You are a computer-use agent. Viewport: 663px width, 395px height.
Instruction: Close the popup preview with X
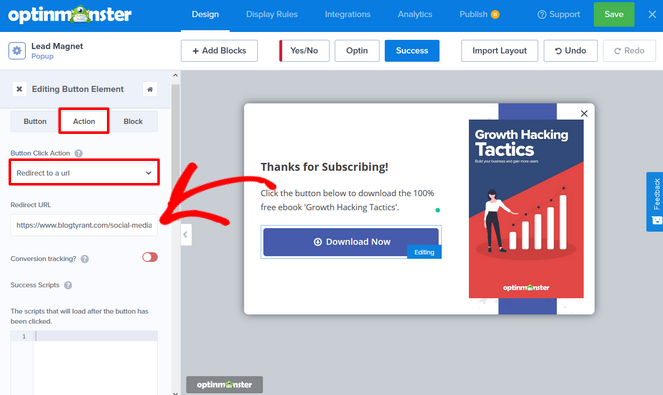[x=584, y=113]
